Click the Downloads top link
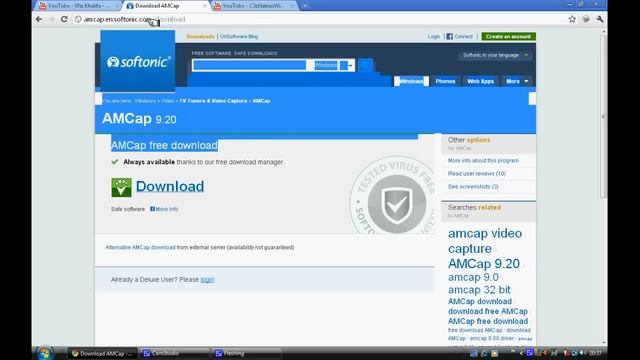Image resolution: width=640 pixels, height=360 pixels. [200, 36]
